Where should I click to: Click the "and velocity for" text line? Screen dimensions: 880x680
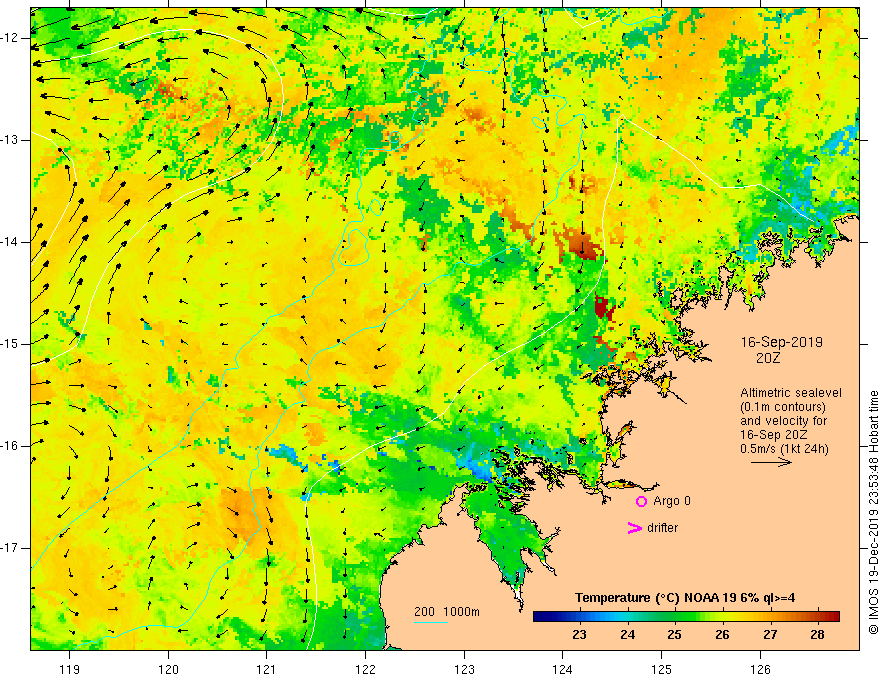783,421
